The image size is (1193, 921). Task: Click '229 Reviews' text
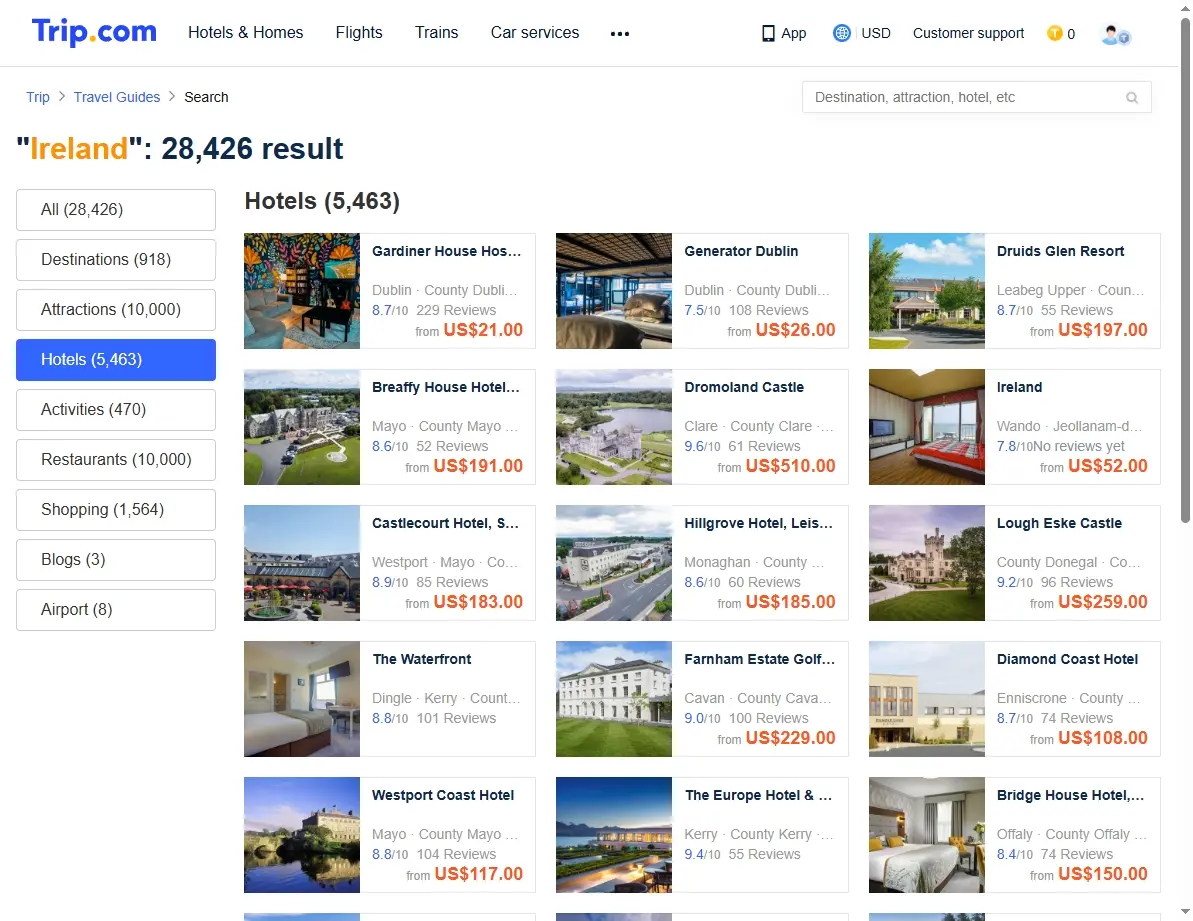click(x=456, y=310)
